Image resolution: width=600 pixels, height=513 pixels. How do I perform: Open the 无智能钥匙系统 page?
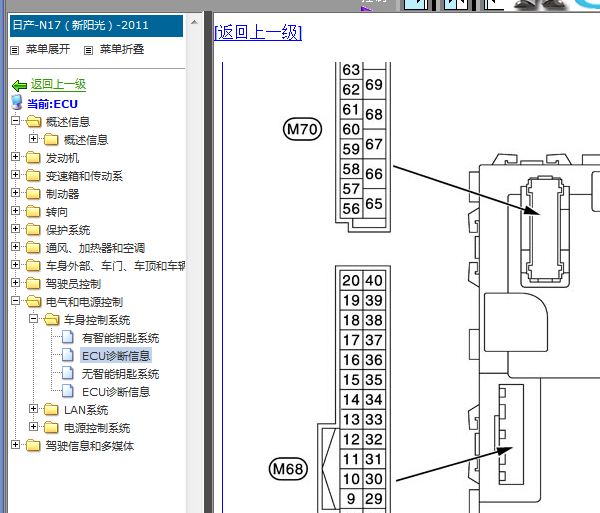coord(120,374)
